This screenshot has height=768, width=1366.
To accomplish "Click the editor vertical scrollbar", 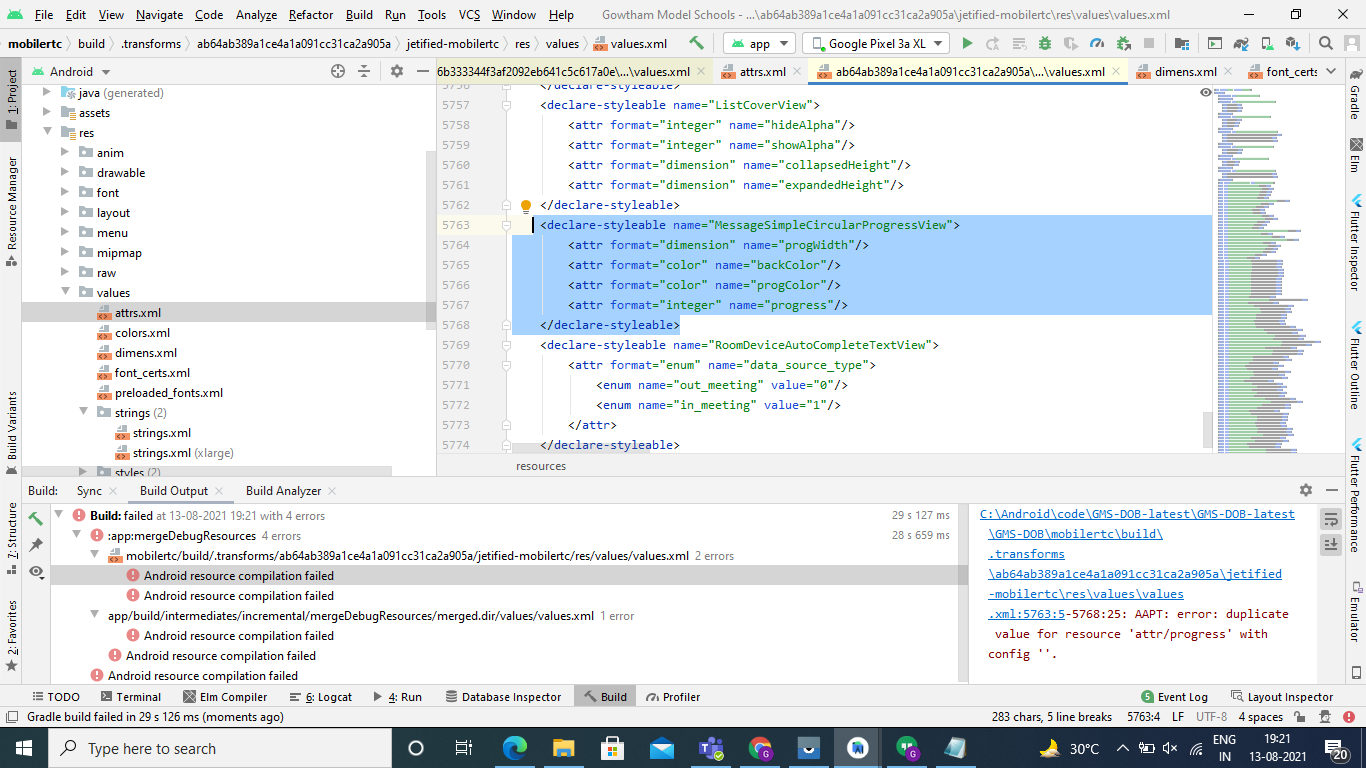I will [x=1208, y=430].
